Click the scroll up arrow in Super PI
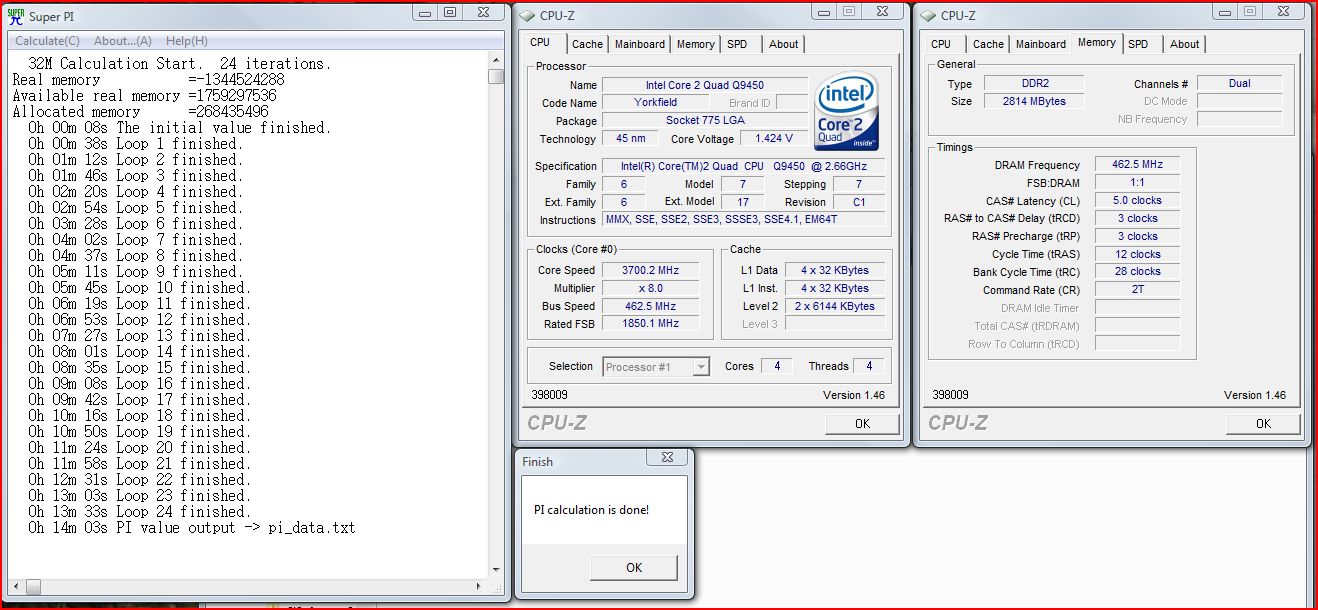This screenshot has width=1318, height=610. [496, 59]
